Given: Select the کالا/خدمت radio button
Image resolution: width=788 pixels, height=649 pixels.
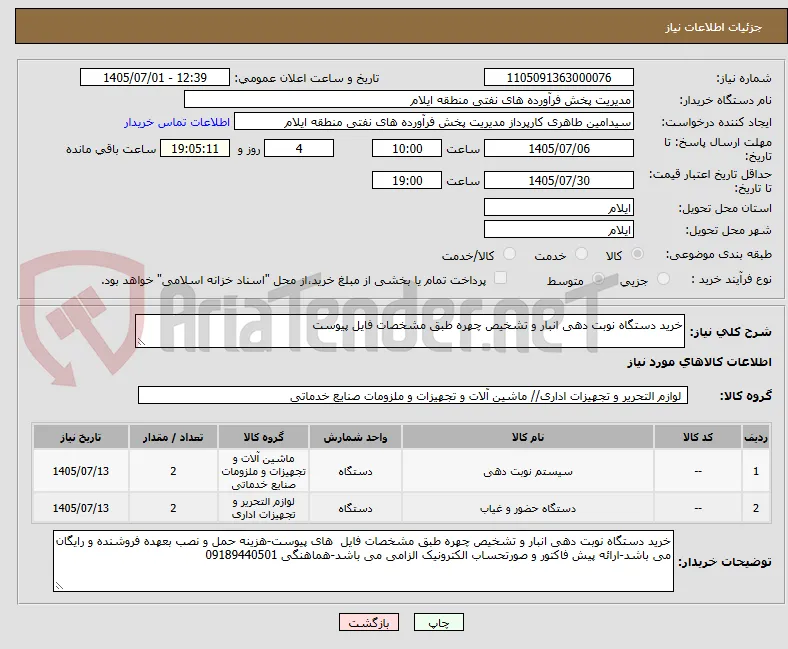Looking at the screenshot, I should (510, 254).
